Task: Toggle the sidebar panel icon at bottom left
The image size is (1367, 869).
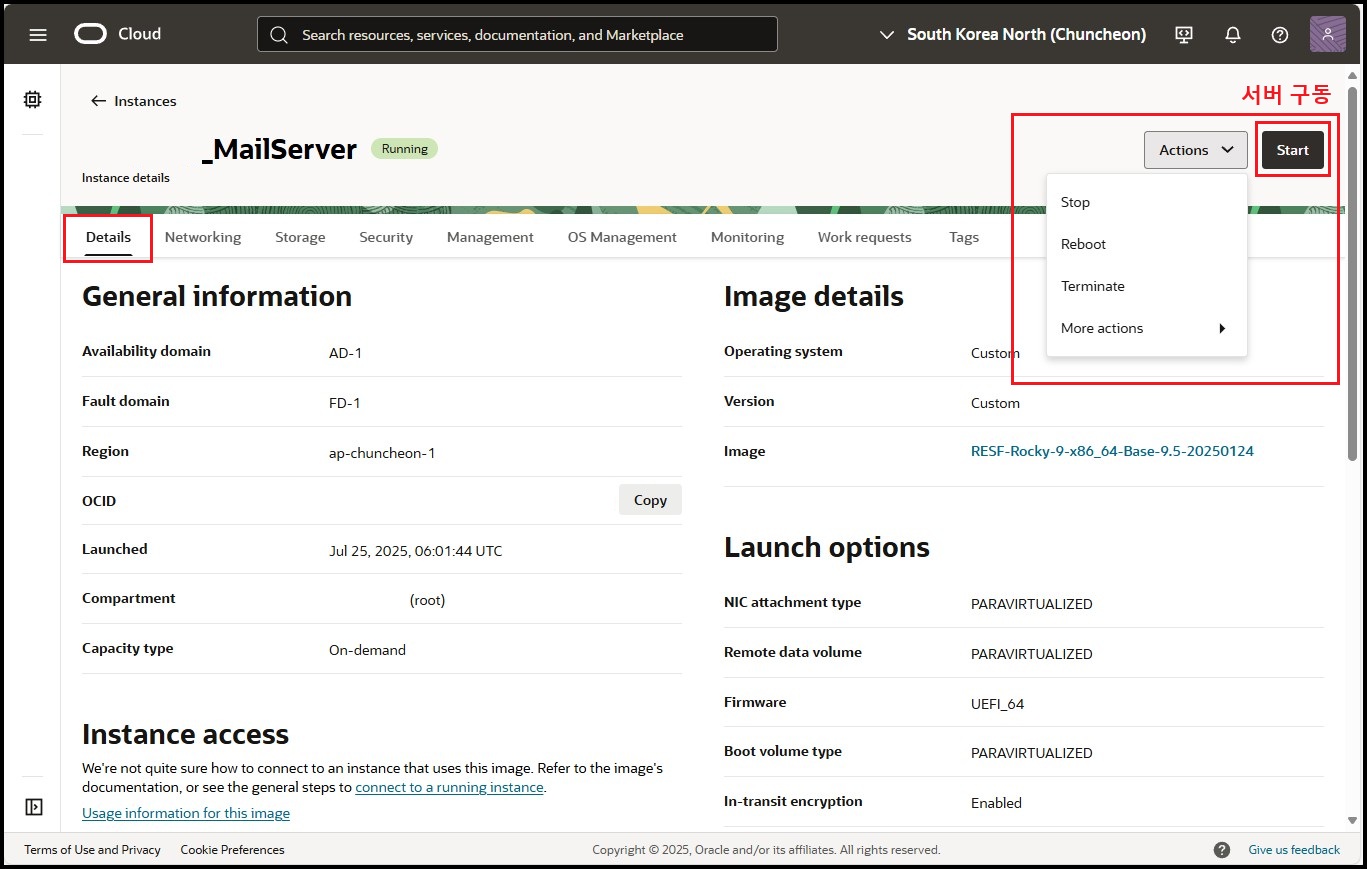Action: pos(33,806)
